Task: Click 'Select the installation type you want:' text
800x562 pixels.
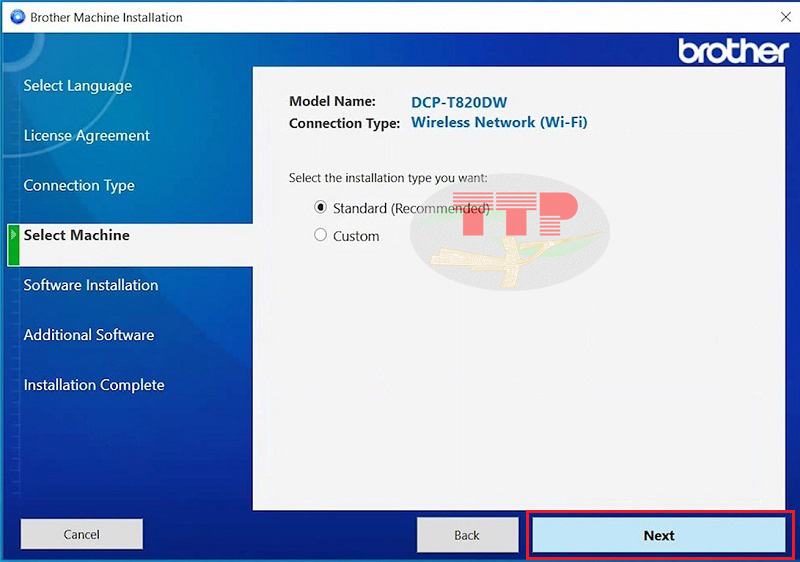Action: (x=388, y=178)
